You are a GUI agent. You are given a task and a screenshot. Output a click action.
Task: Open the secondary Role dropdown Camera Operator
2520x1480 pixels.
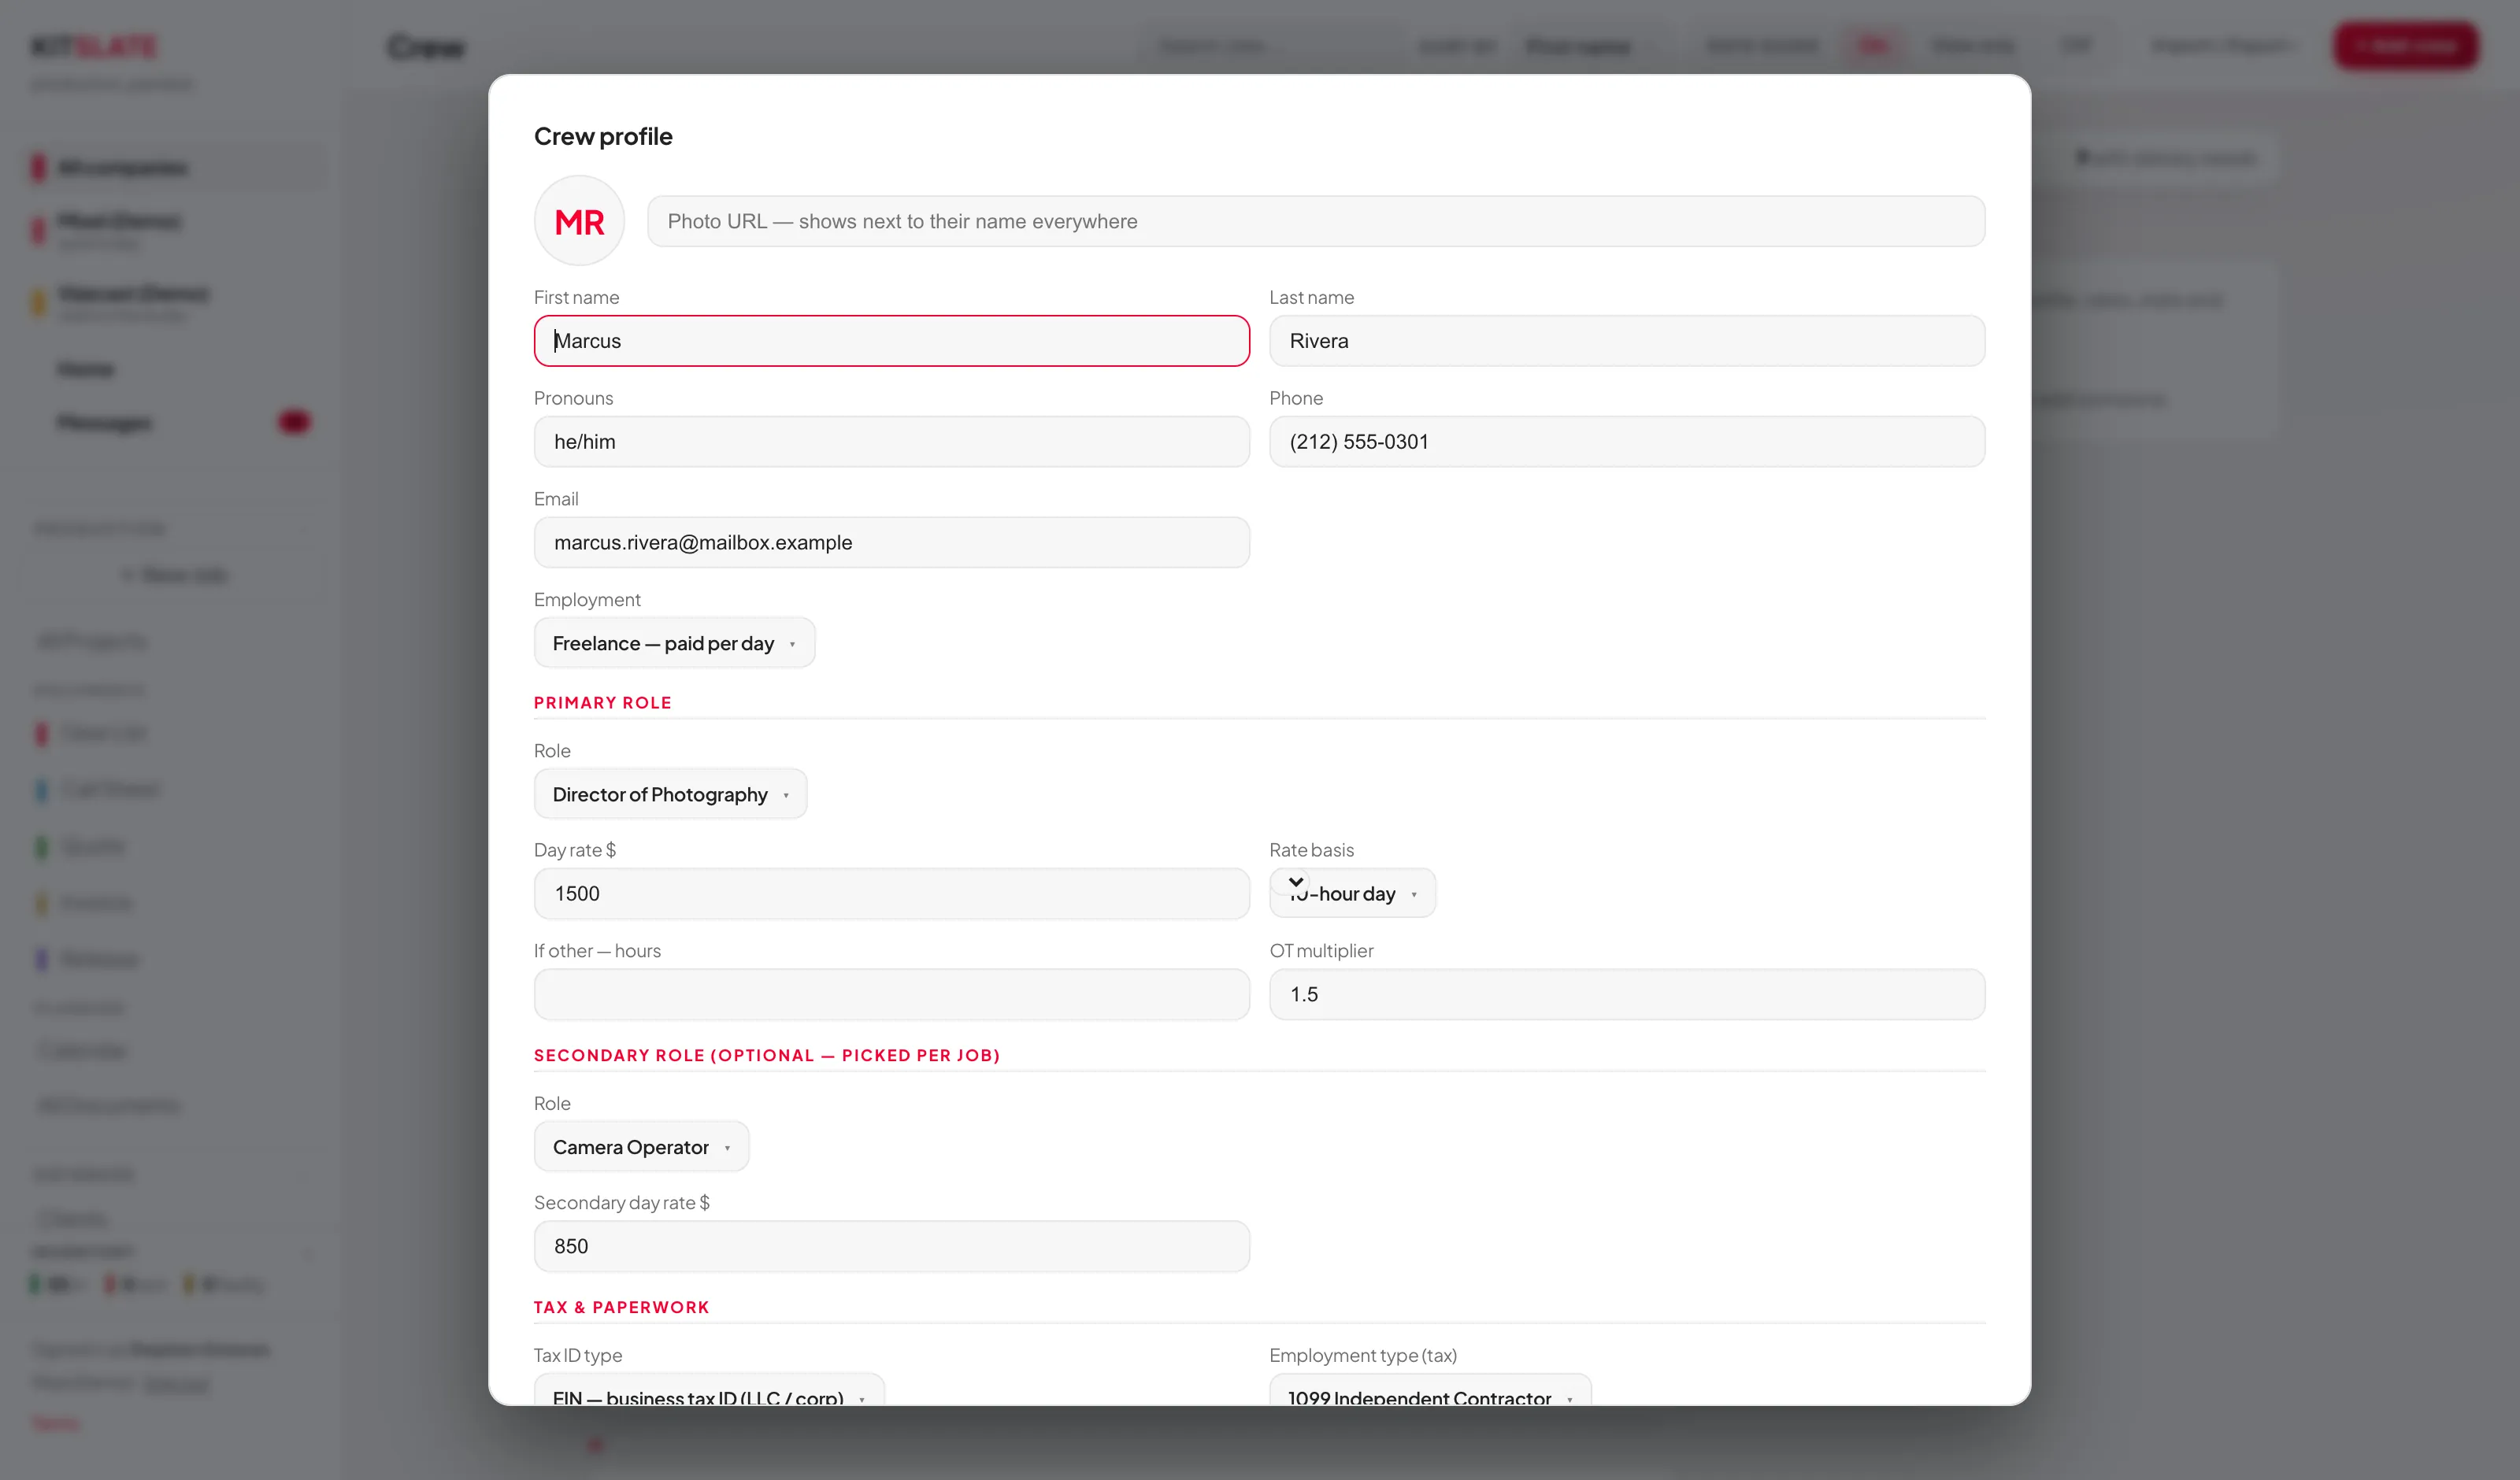click(x=641, y=1147)
